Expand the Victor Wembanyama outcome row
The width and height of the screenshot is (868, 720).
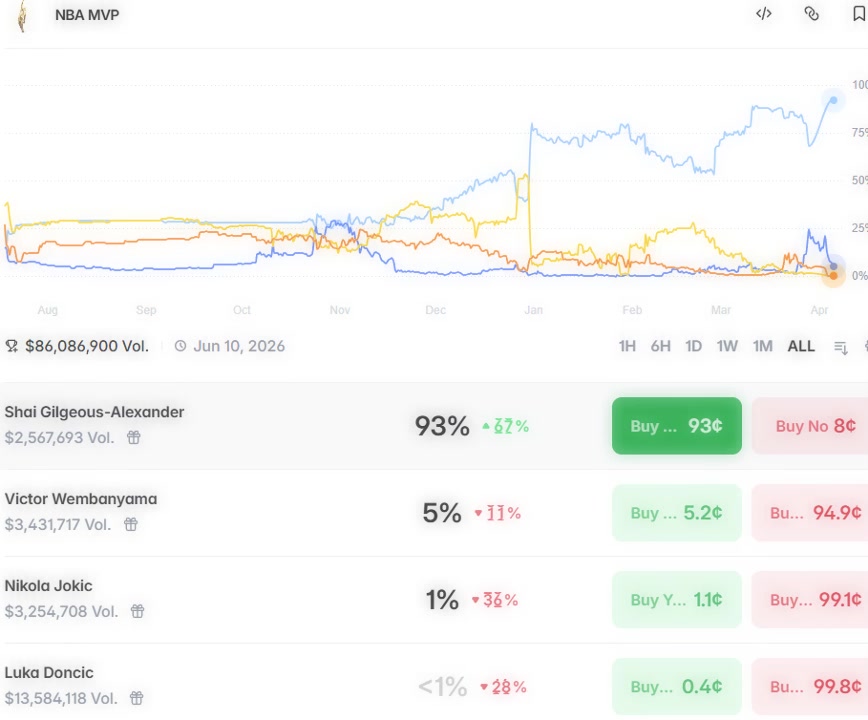pyautogui.click(x=300, y=510)
